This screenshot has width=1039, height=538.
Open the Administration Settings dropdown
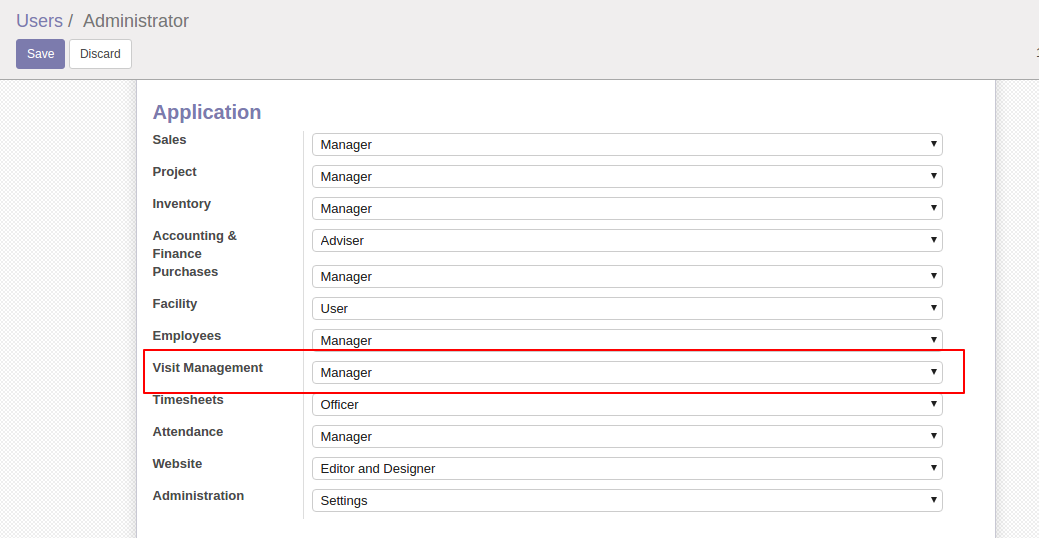click(x=627, y=500)
